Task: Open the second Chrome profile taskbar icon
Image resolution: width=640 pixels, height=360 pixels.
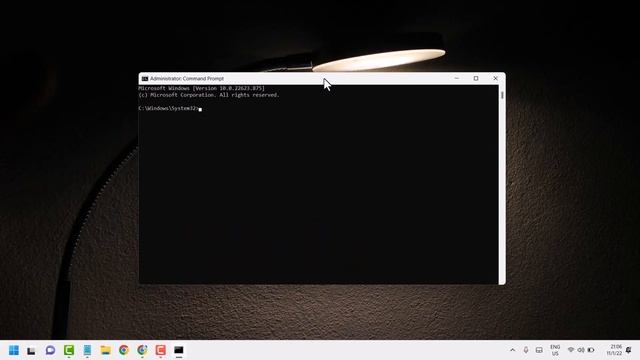Action: pos(142,350)
